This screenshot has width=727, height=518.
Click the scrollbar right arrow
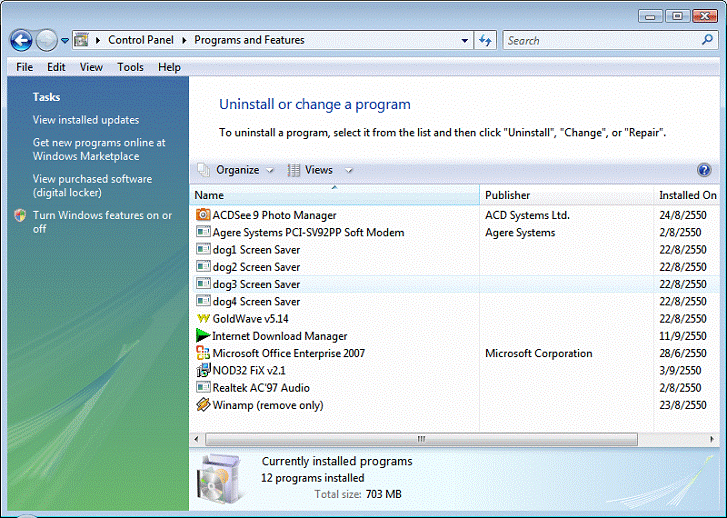click(712, 439)
